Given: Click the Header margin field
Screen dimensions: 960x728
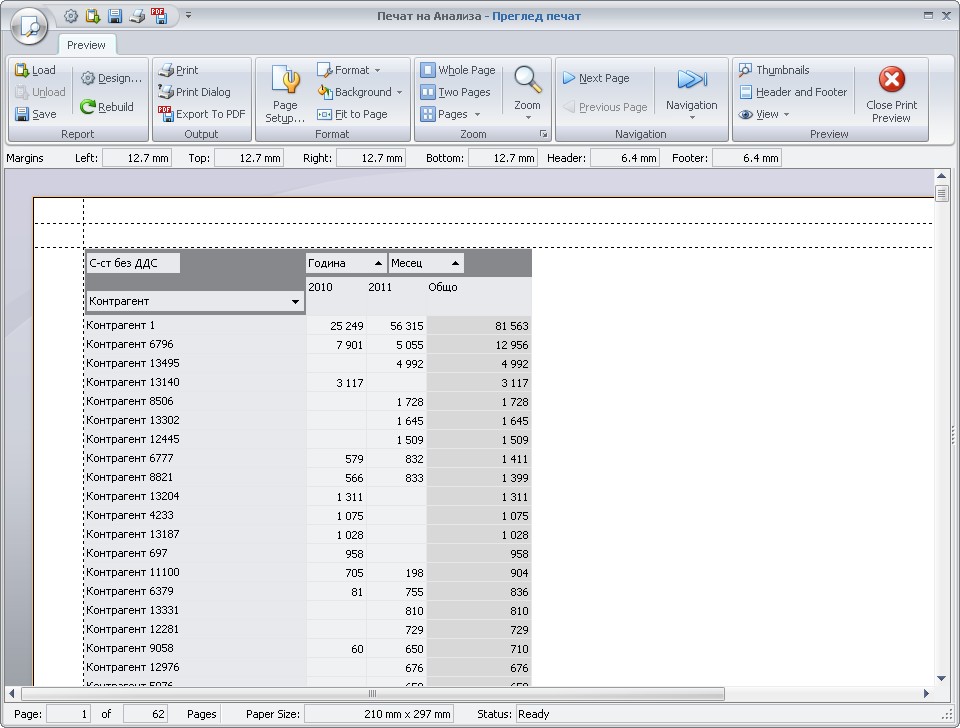Looking at the screenshot, I should [624, 158].
